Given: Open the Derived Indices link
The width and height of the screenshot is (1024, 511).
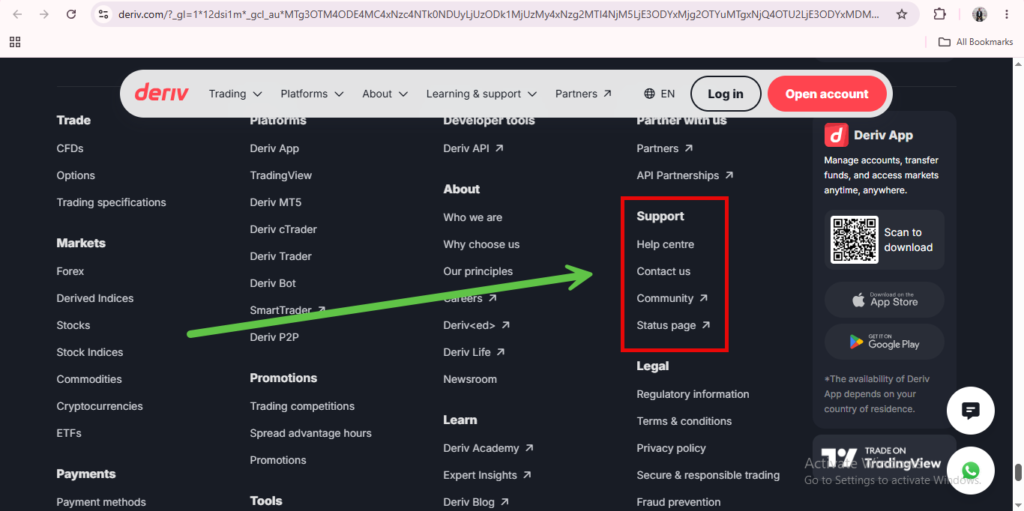Looking at the screenshot, I should [95, 298].
